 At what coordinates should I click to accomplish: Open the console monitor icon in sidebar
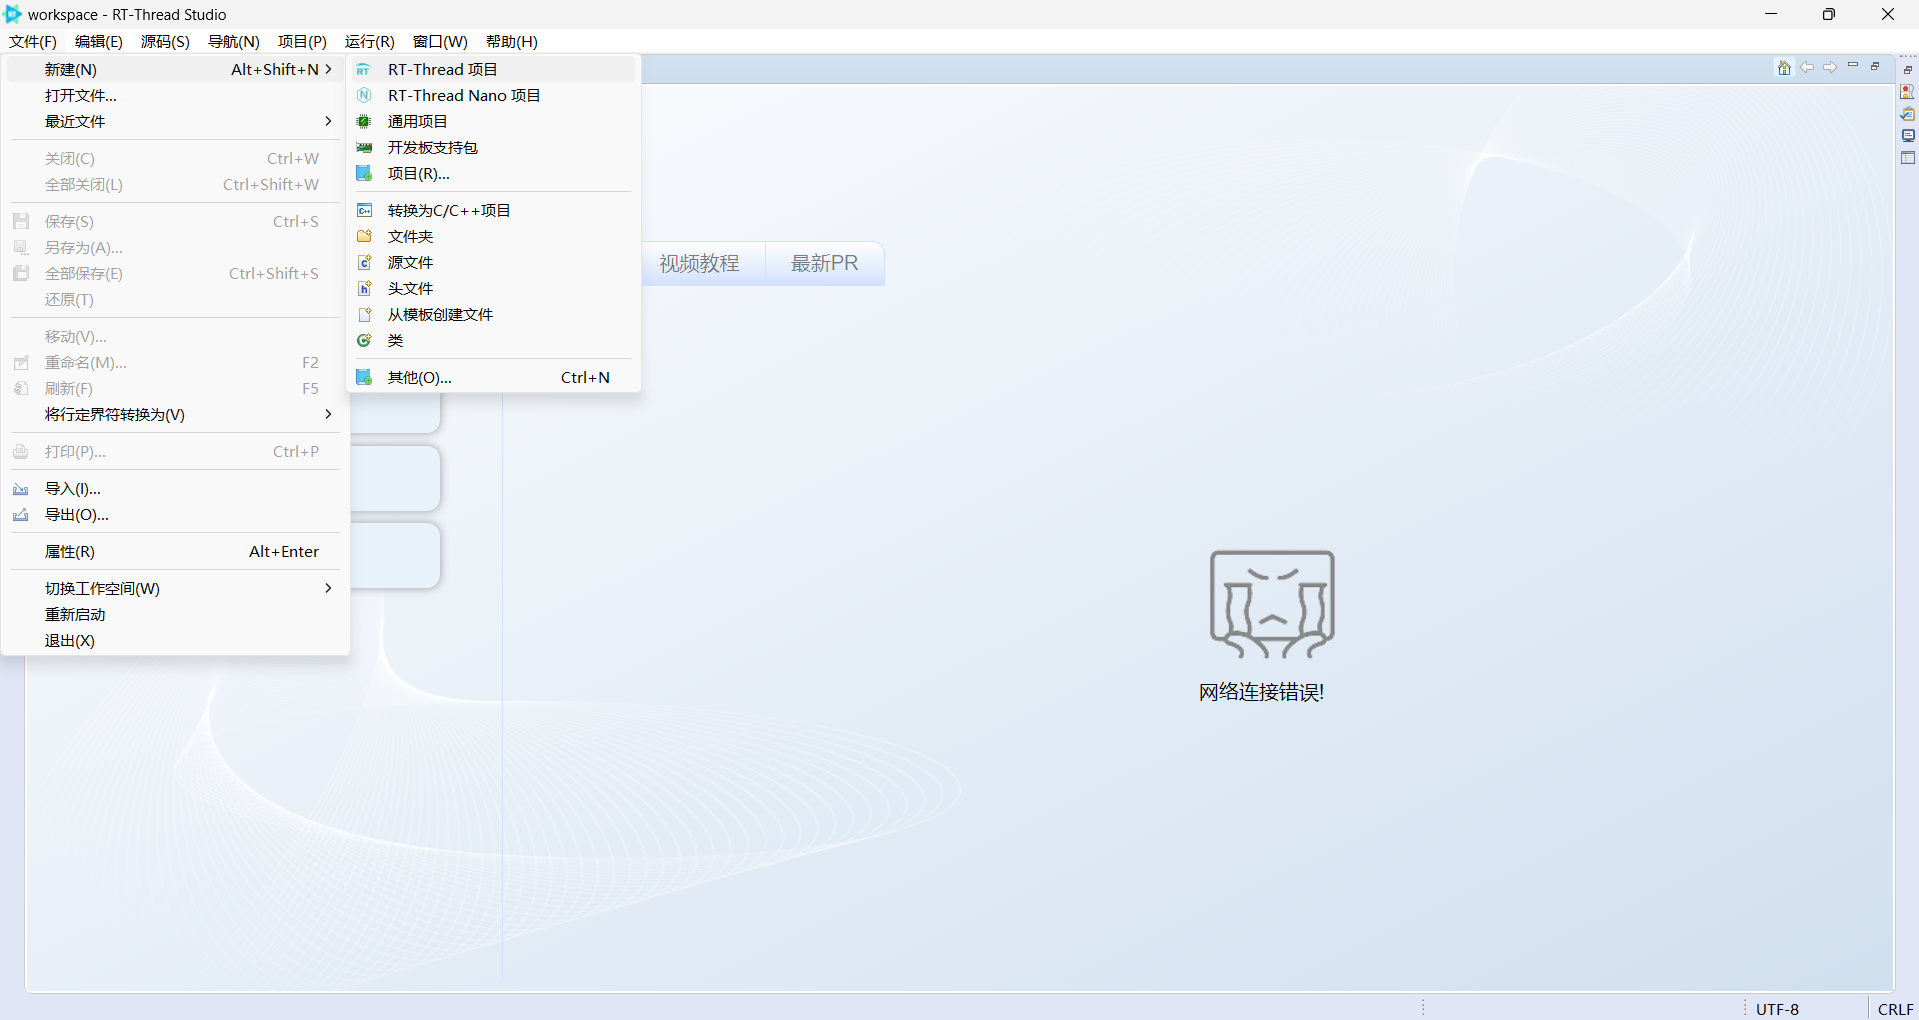[x=1908, y=136]
